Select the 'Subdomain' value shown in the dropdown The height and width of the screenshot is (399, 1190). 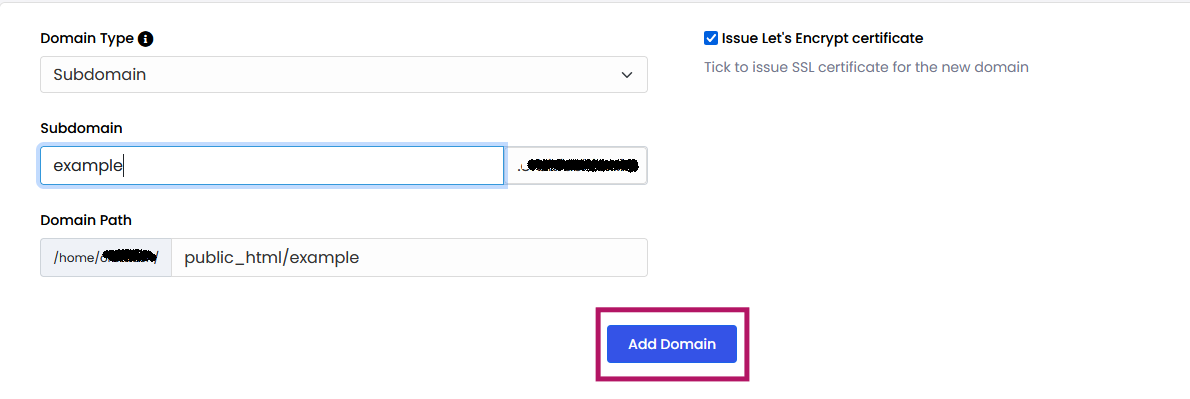[x=99, y=75]
